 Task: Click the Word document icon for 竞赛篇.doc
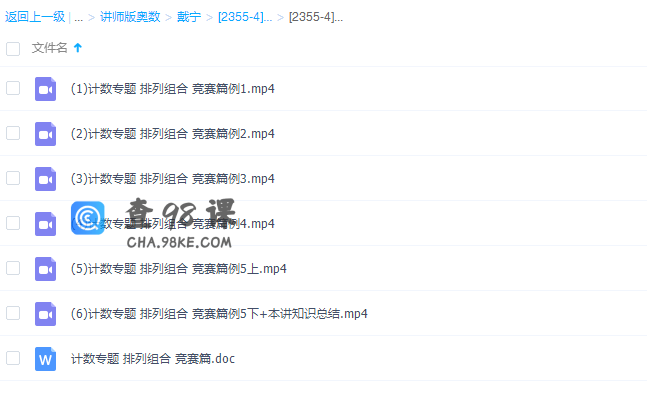coord(45,359)
